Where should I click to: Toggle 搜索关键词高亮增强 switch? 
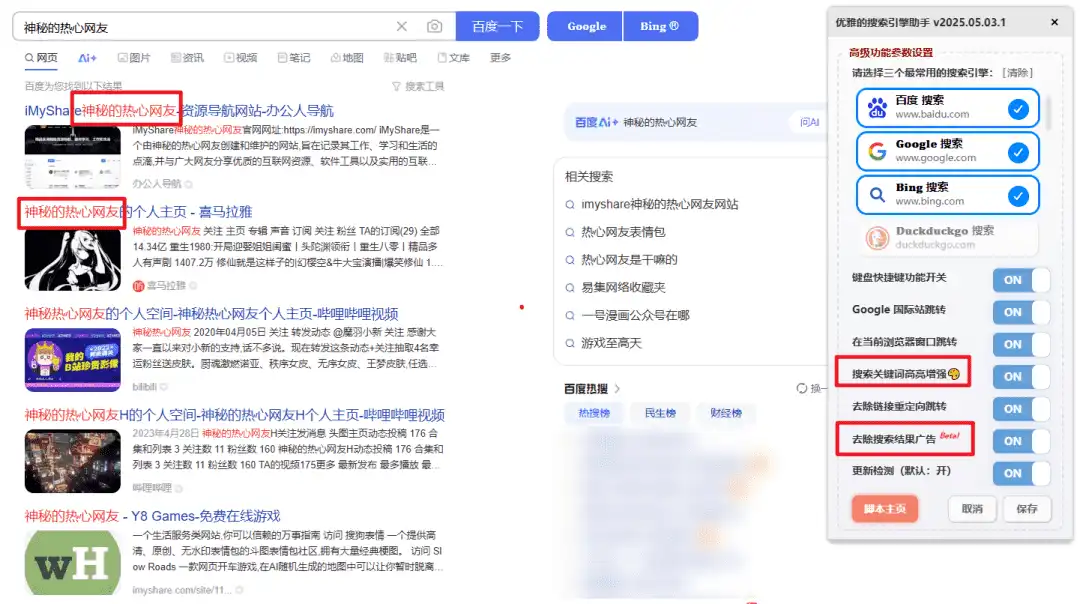click(1021, 377)
